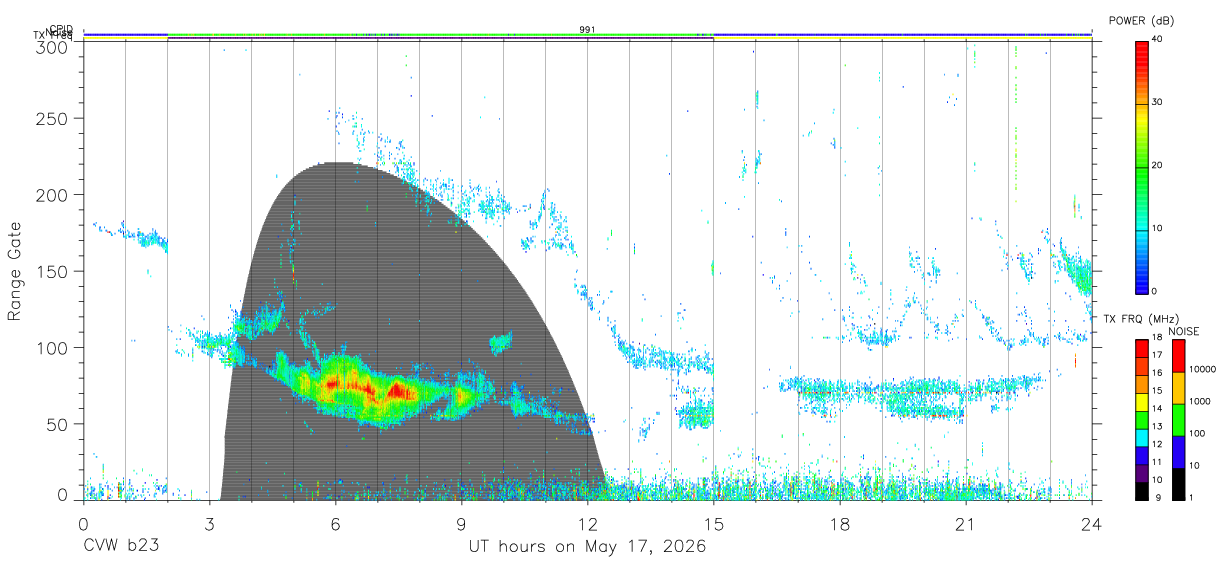Click the '15' tick on UT hours axis
This screenshot has height=567, width=1228.
714,523
